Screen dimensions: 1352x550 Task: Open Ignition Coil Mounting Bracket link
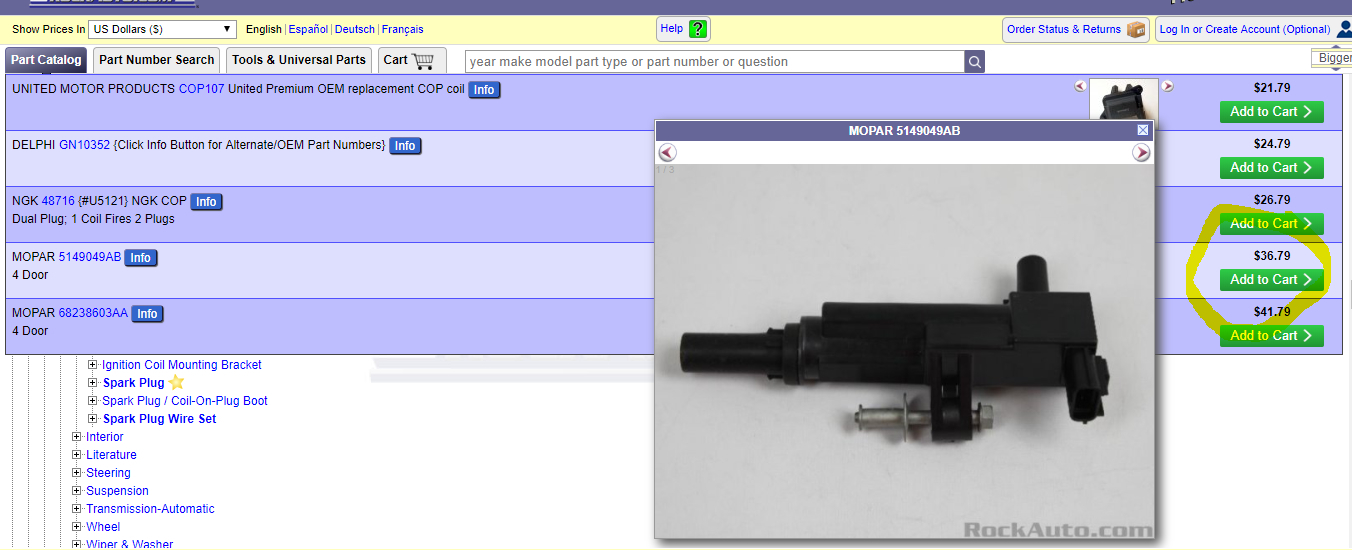[x=182, y=365]
